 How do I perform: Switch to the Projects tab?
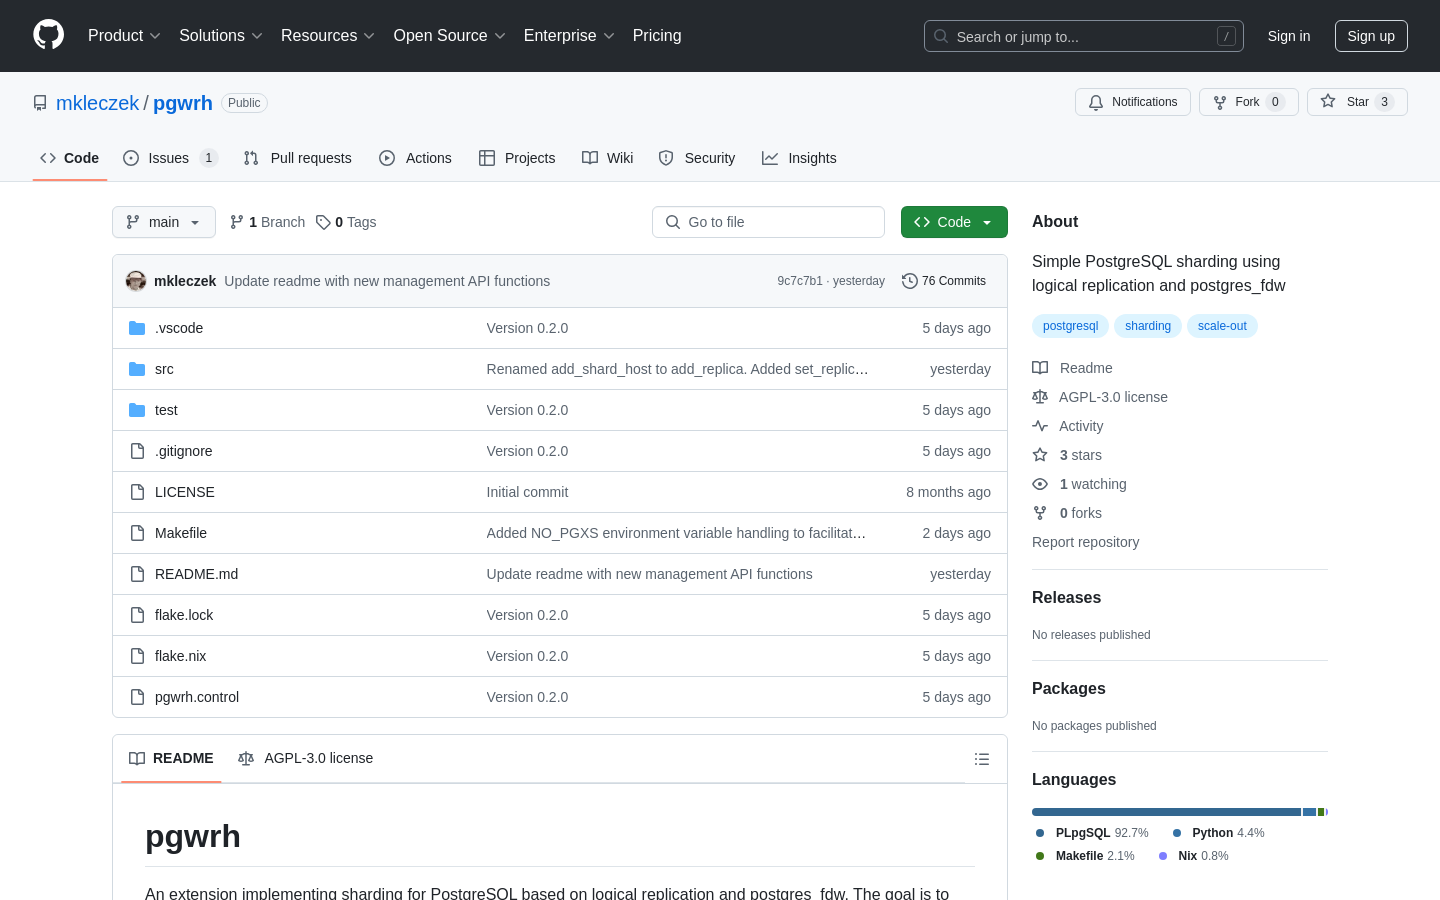[x=517, y=158]
